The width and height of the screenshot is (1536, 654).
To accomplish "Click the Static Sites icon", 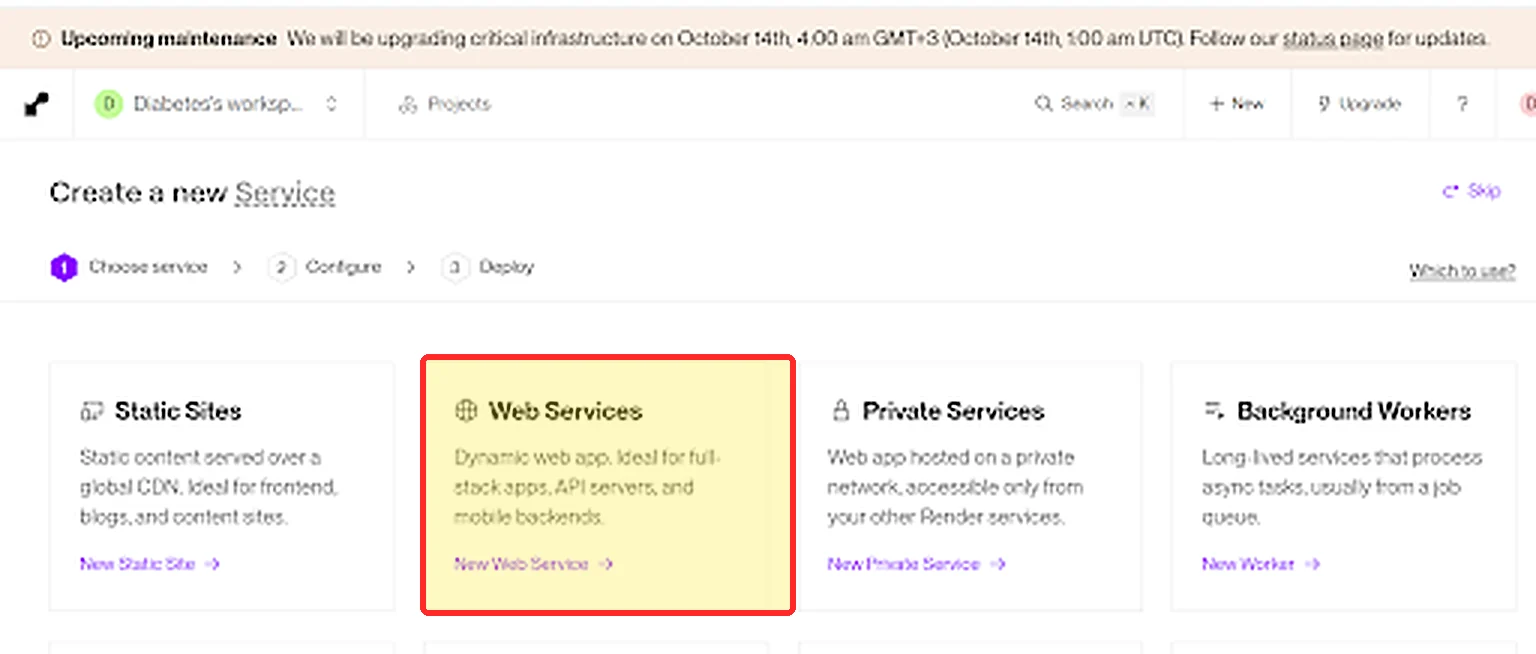I will pyautogui.click(x=92, y=411).
